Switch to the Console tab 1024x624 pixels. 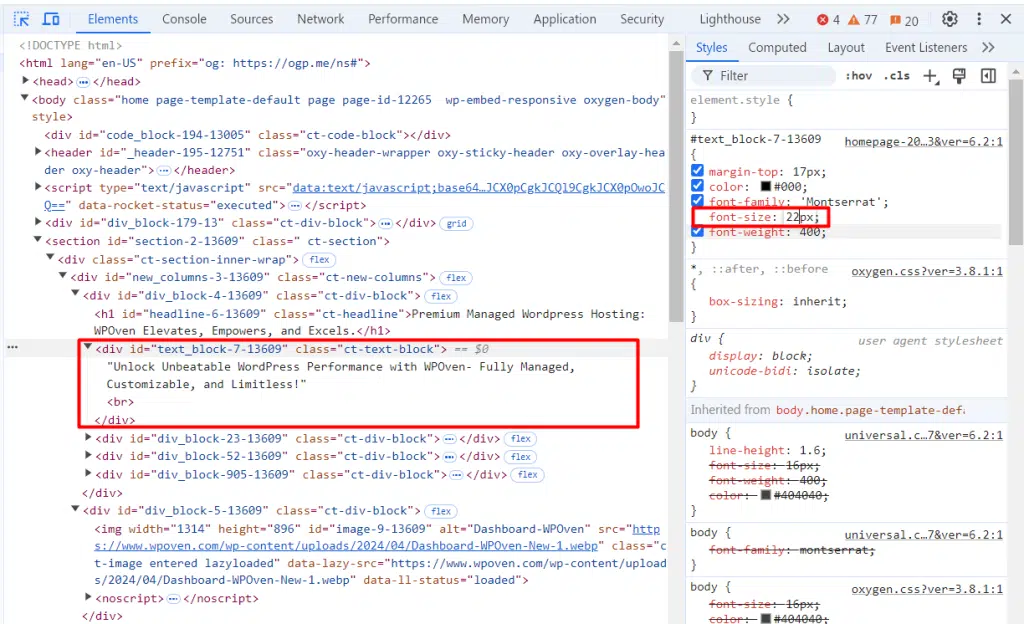(184, 19)
